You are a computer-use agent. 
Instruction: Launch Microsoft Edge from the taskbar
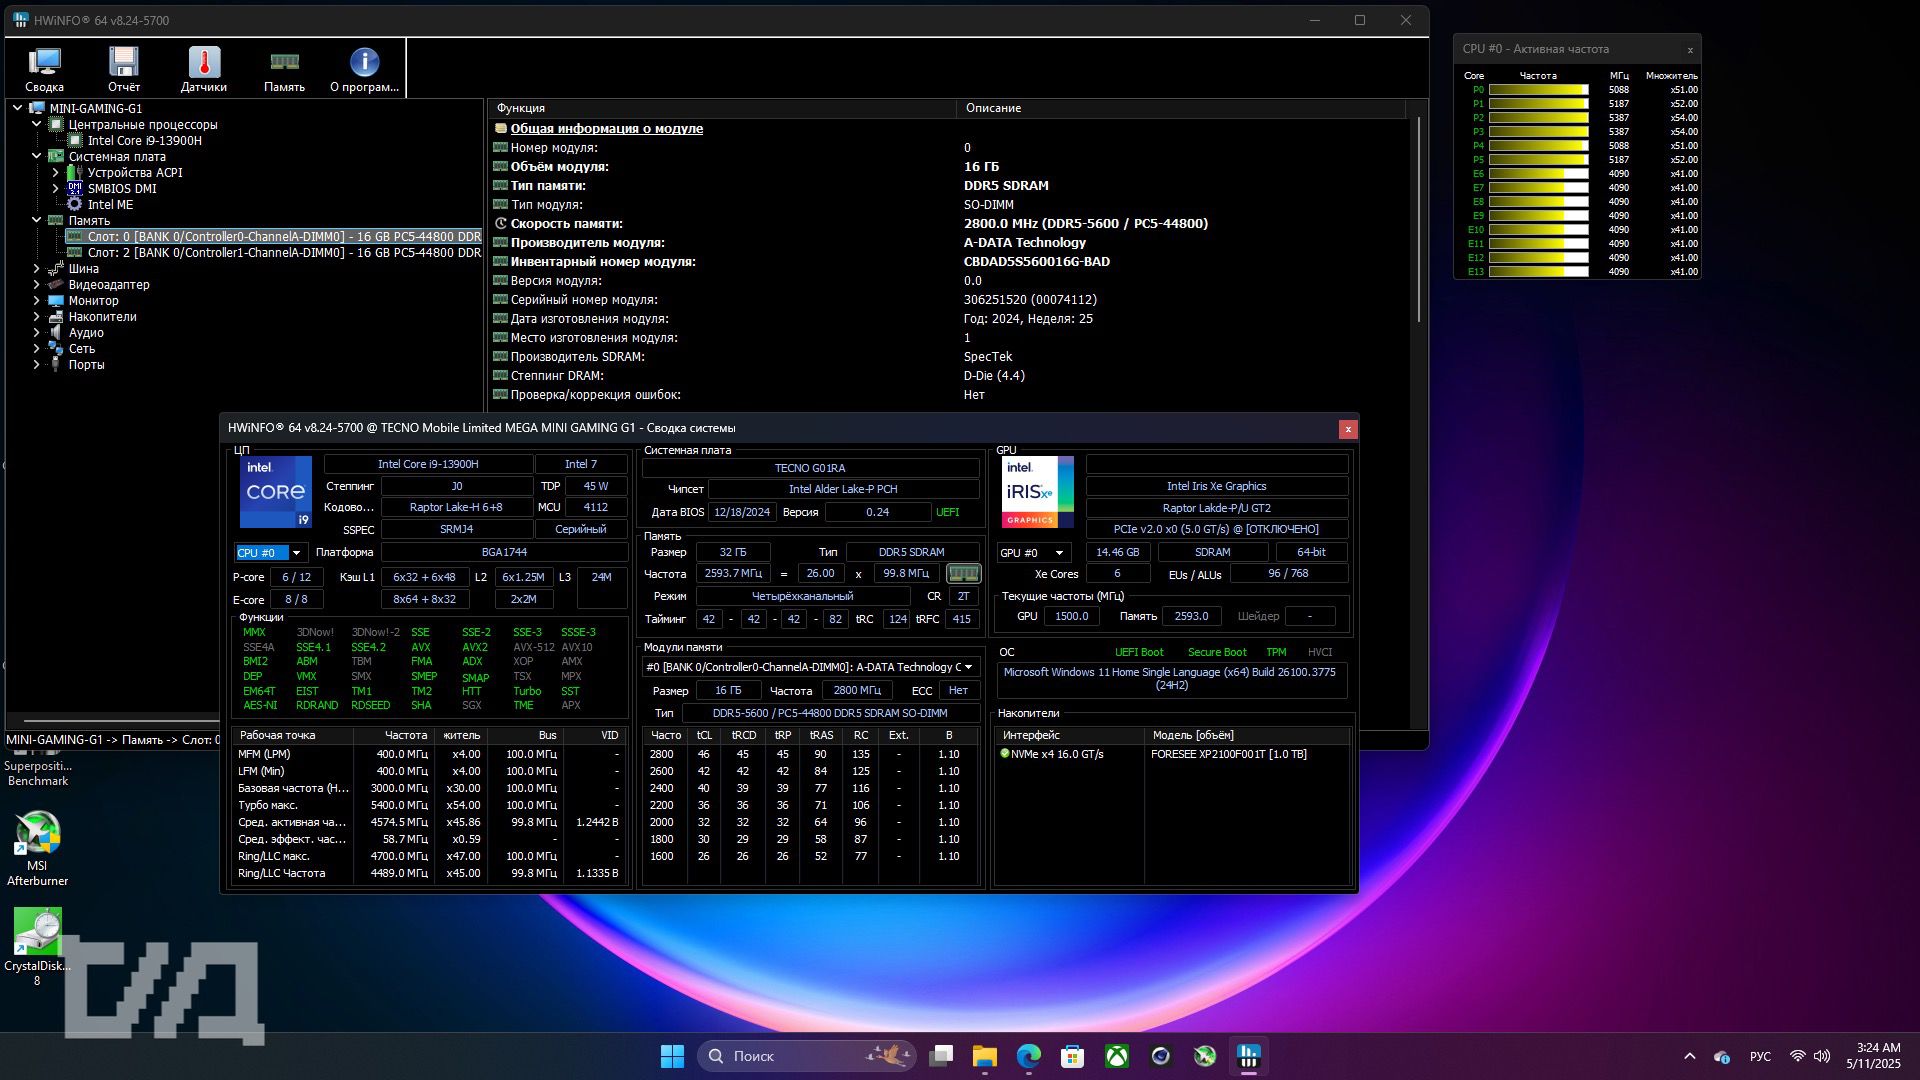coord(1029,1056)
